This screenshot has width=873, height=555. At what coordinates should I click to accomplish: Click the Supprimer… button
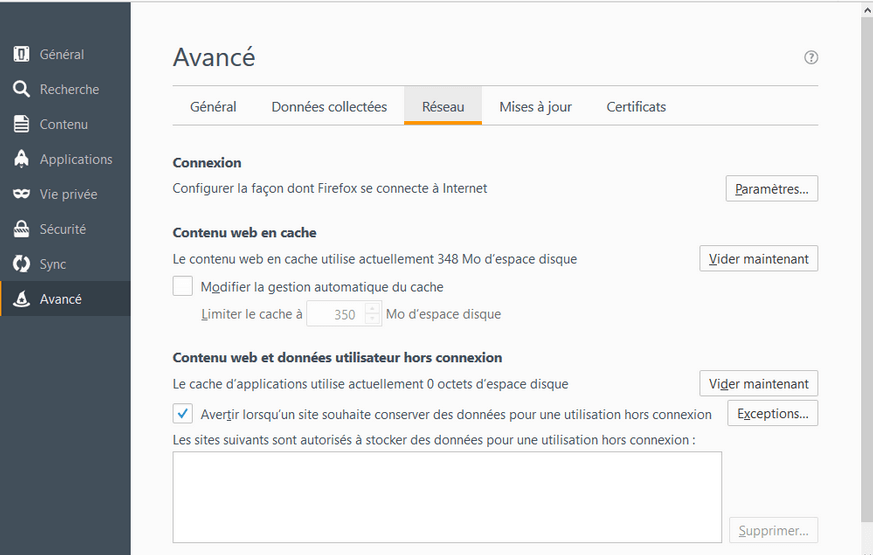[773, 531]
